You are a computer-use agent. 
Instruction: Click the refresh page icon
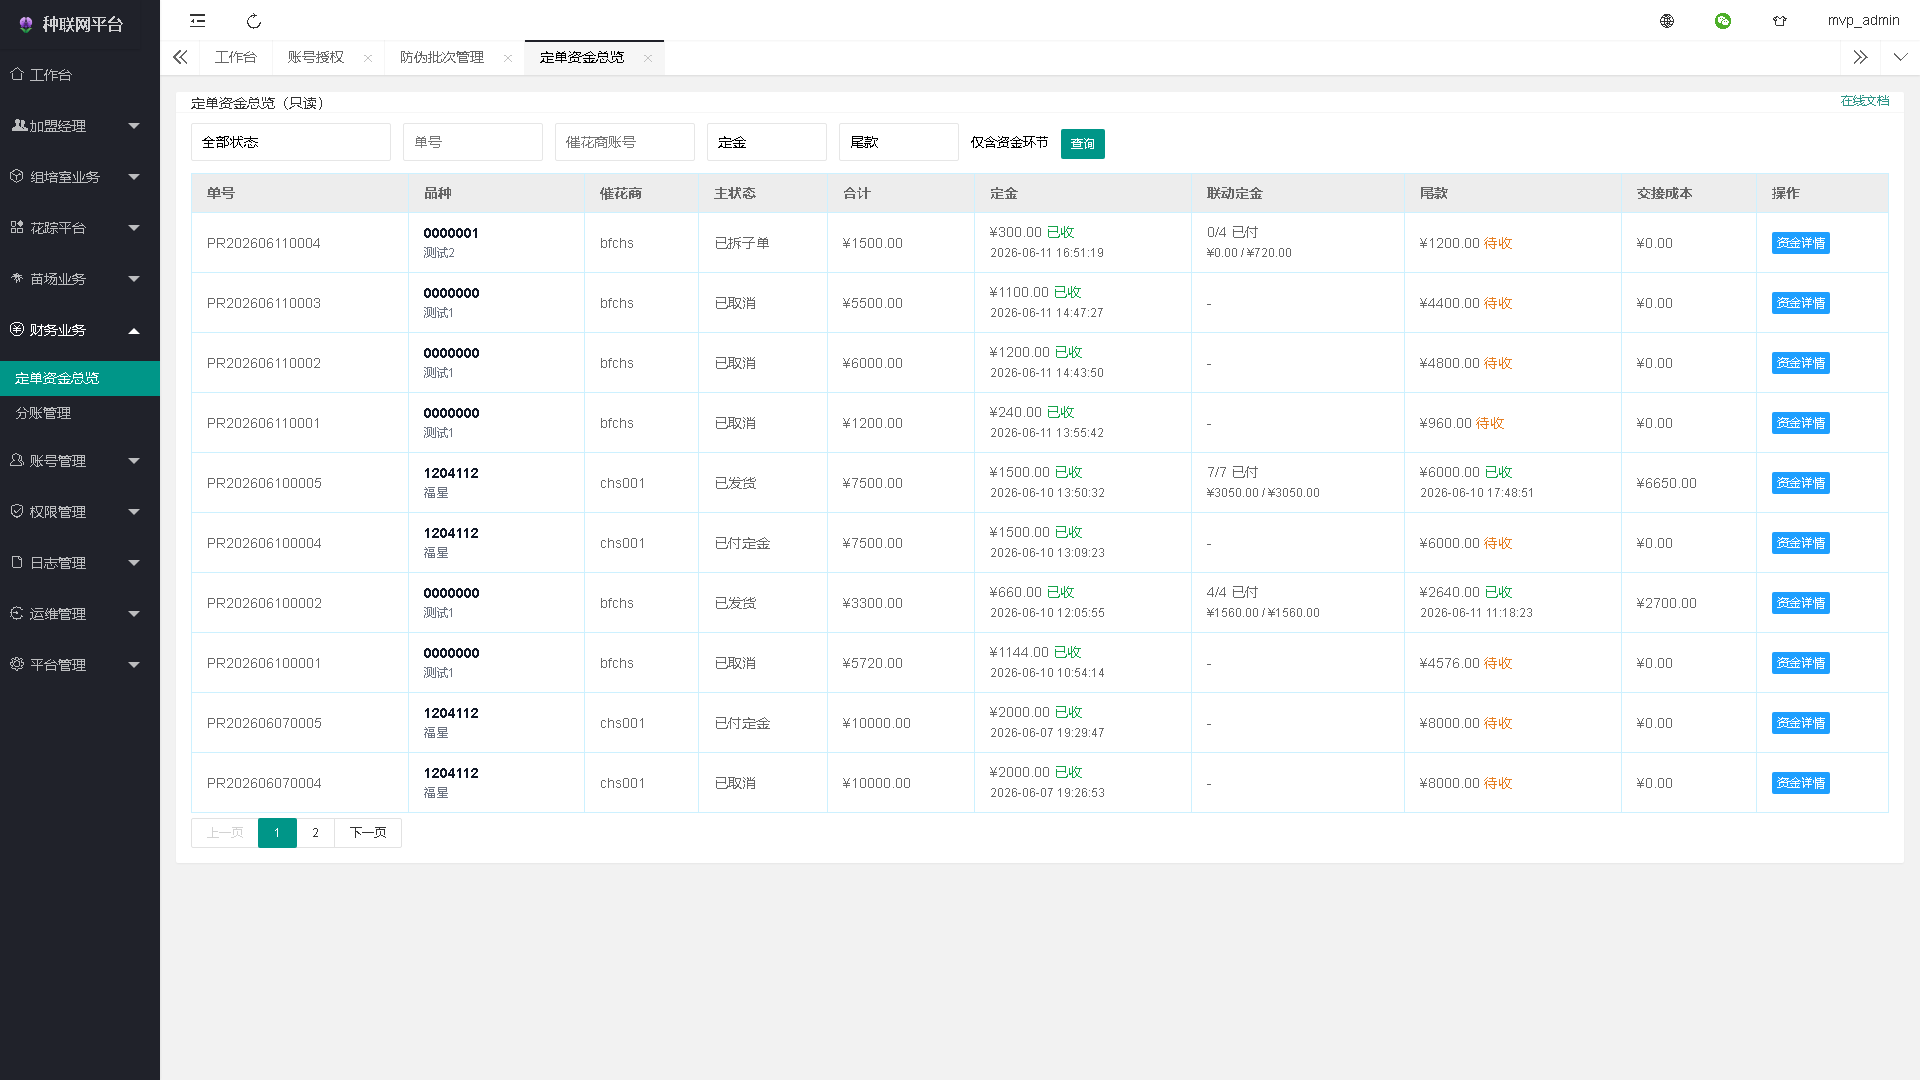pos(254,21)
